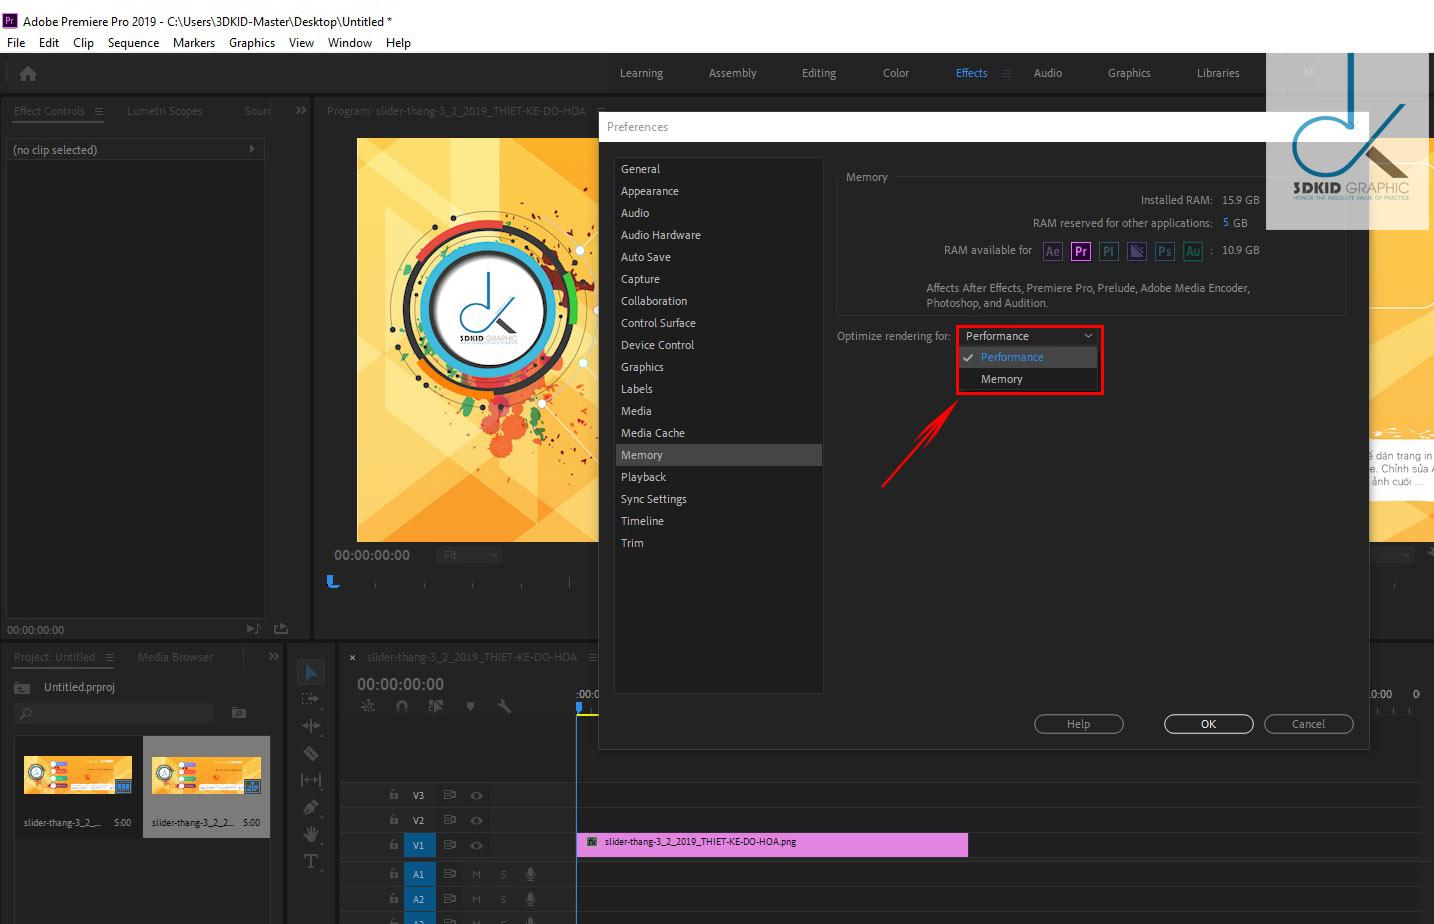Toggle V1 track output eye
Screen dimensions: 1434x924
[477, 845]
